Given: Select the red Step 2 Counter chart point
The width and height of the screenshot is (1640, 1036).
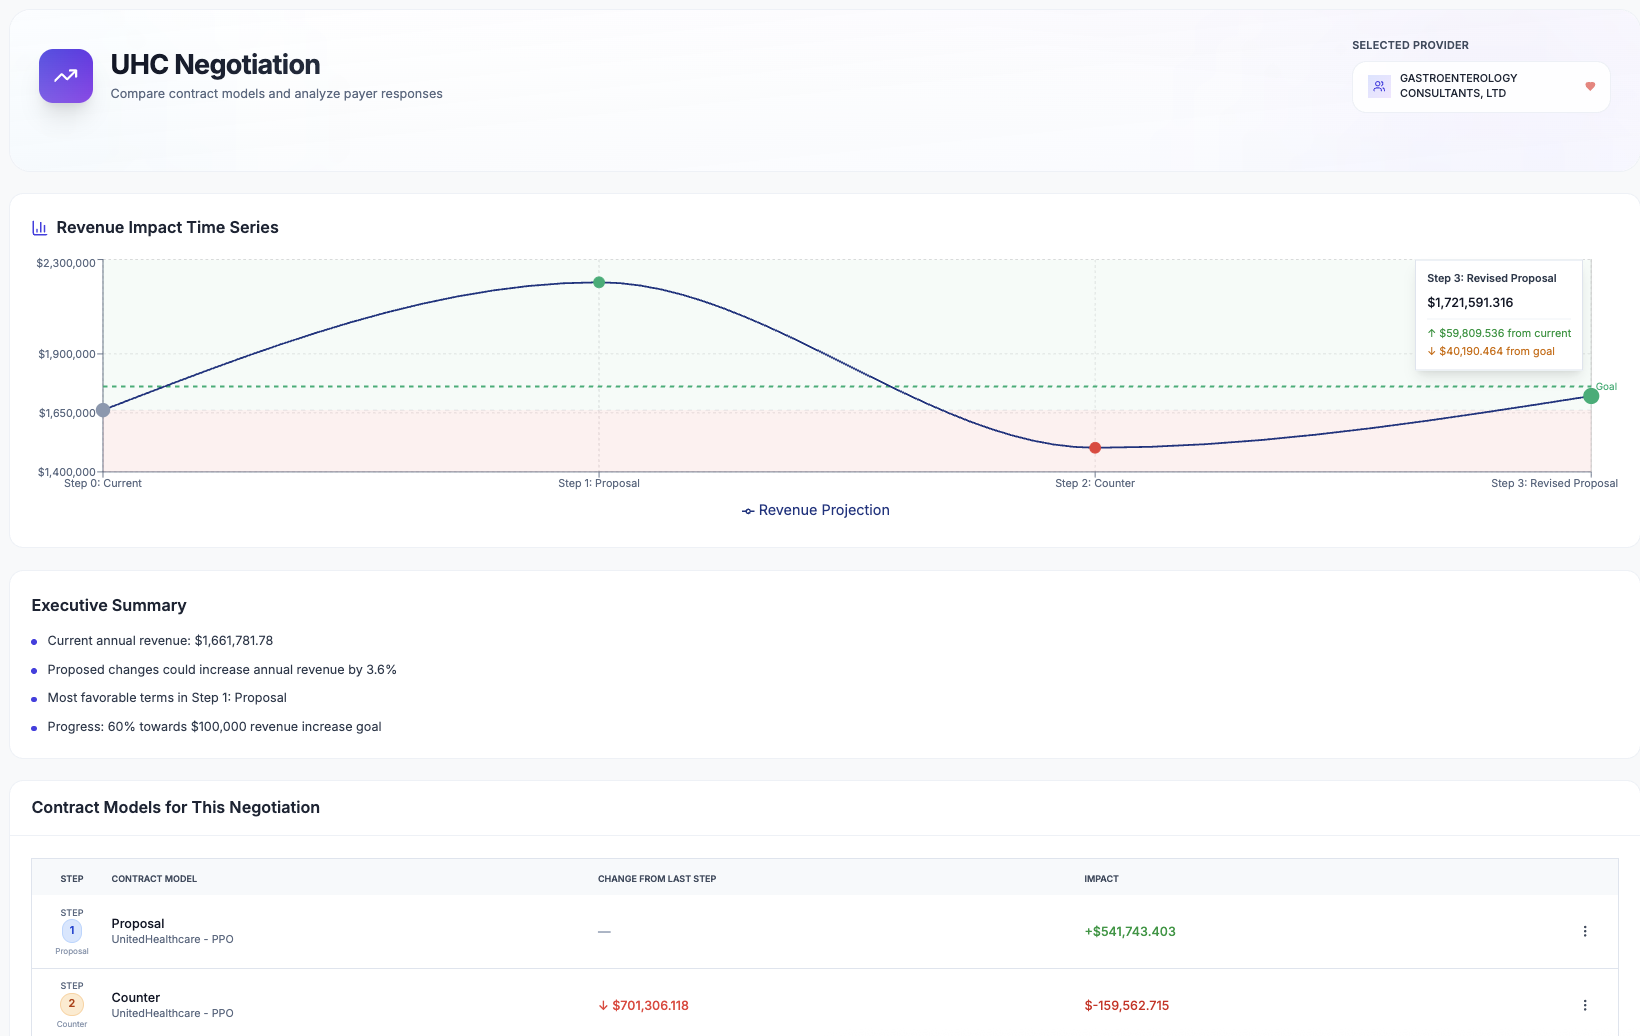Looking at the screenshot, I should (x=1095, y=448).
